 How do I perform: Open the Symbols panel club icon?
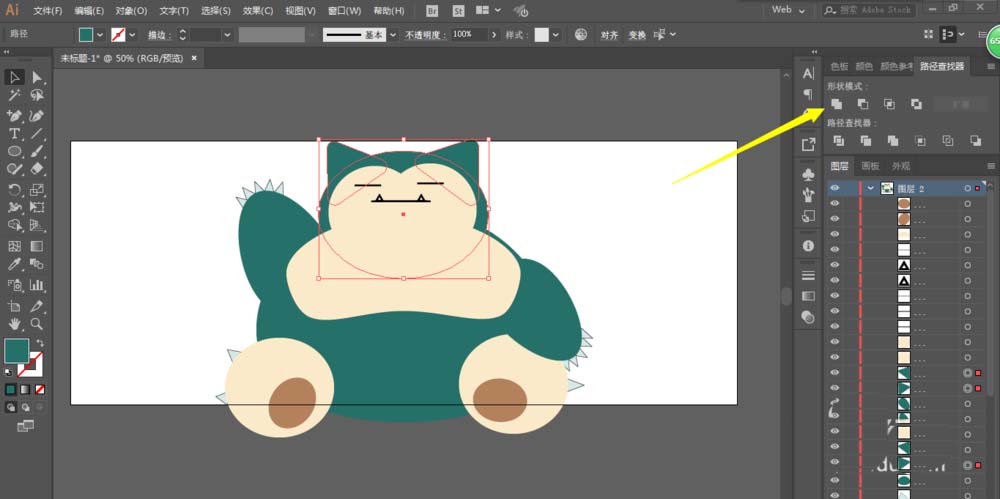(808, 174)
